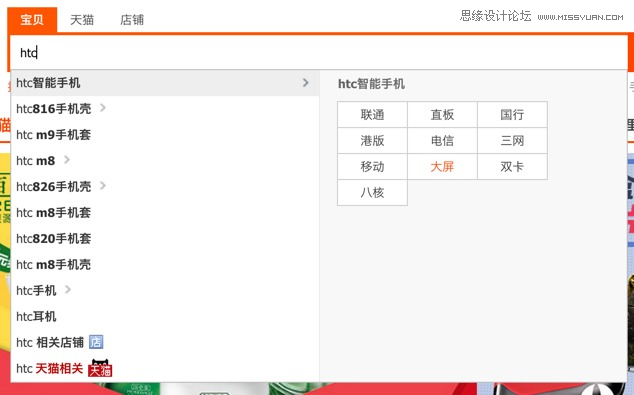The height and width of the screenshot is (395, 634).
Task: Filter by 港版 attribute
Action: 372,141
